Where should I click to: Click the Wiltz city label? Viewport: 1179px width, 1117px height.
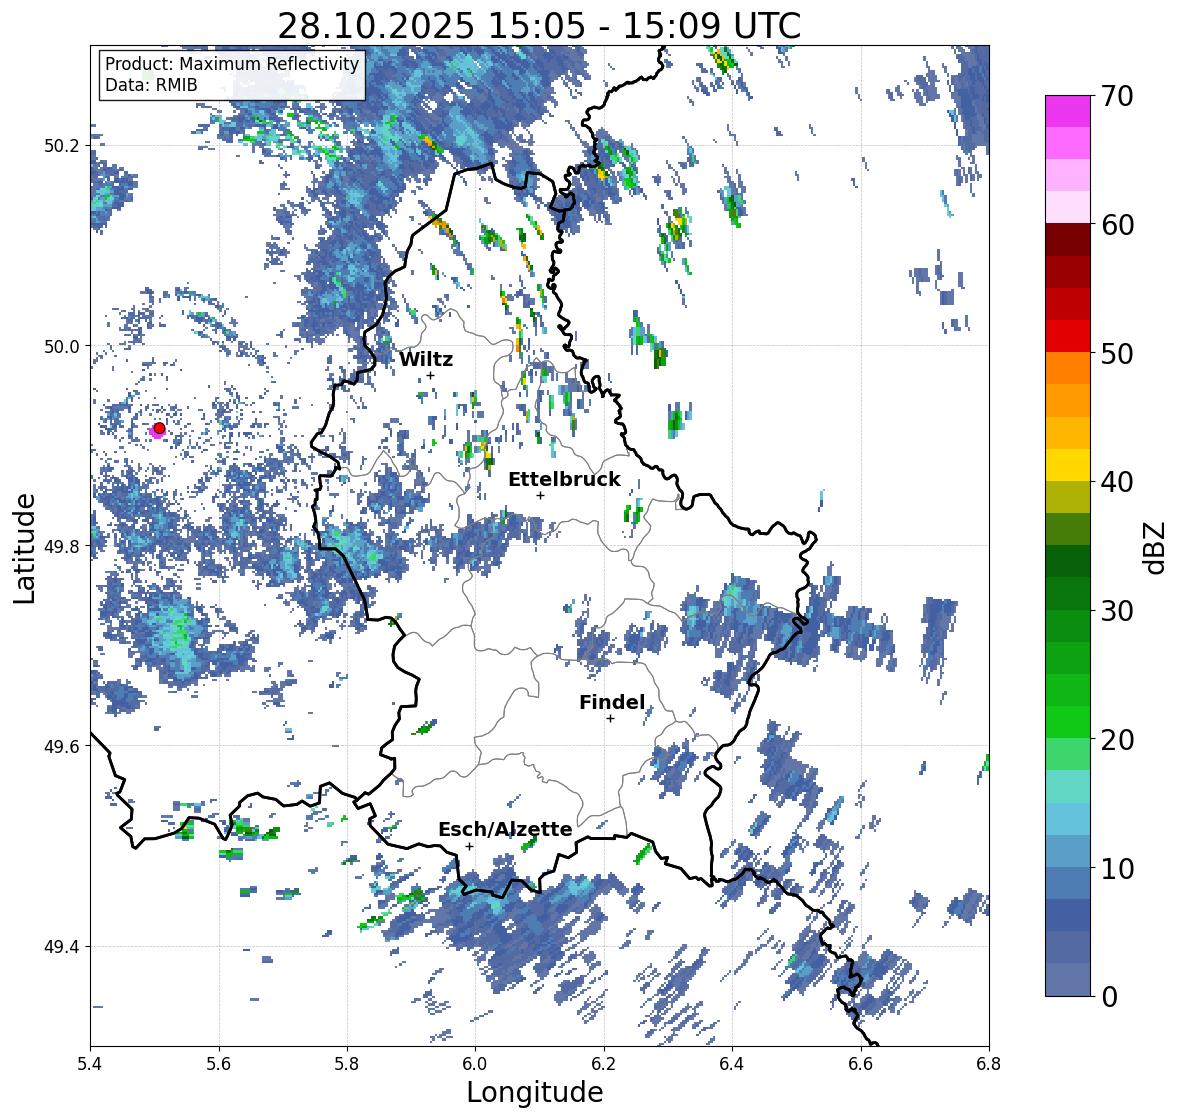point(426,359)
